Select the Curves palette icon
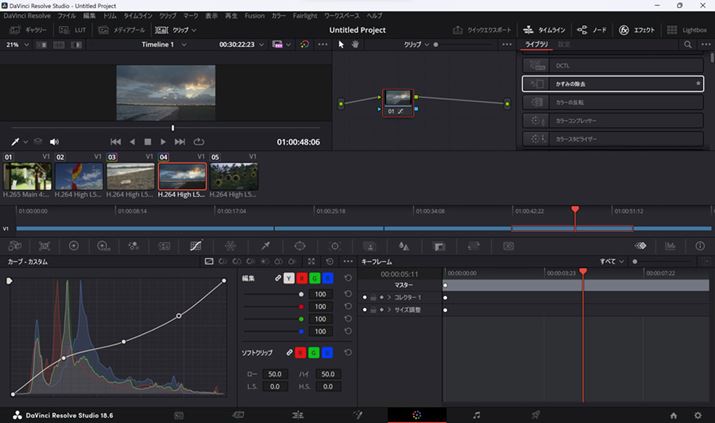 click(x=195, y=245)
